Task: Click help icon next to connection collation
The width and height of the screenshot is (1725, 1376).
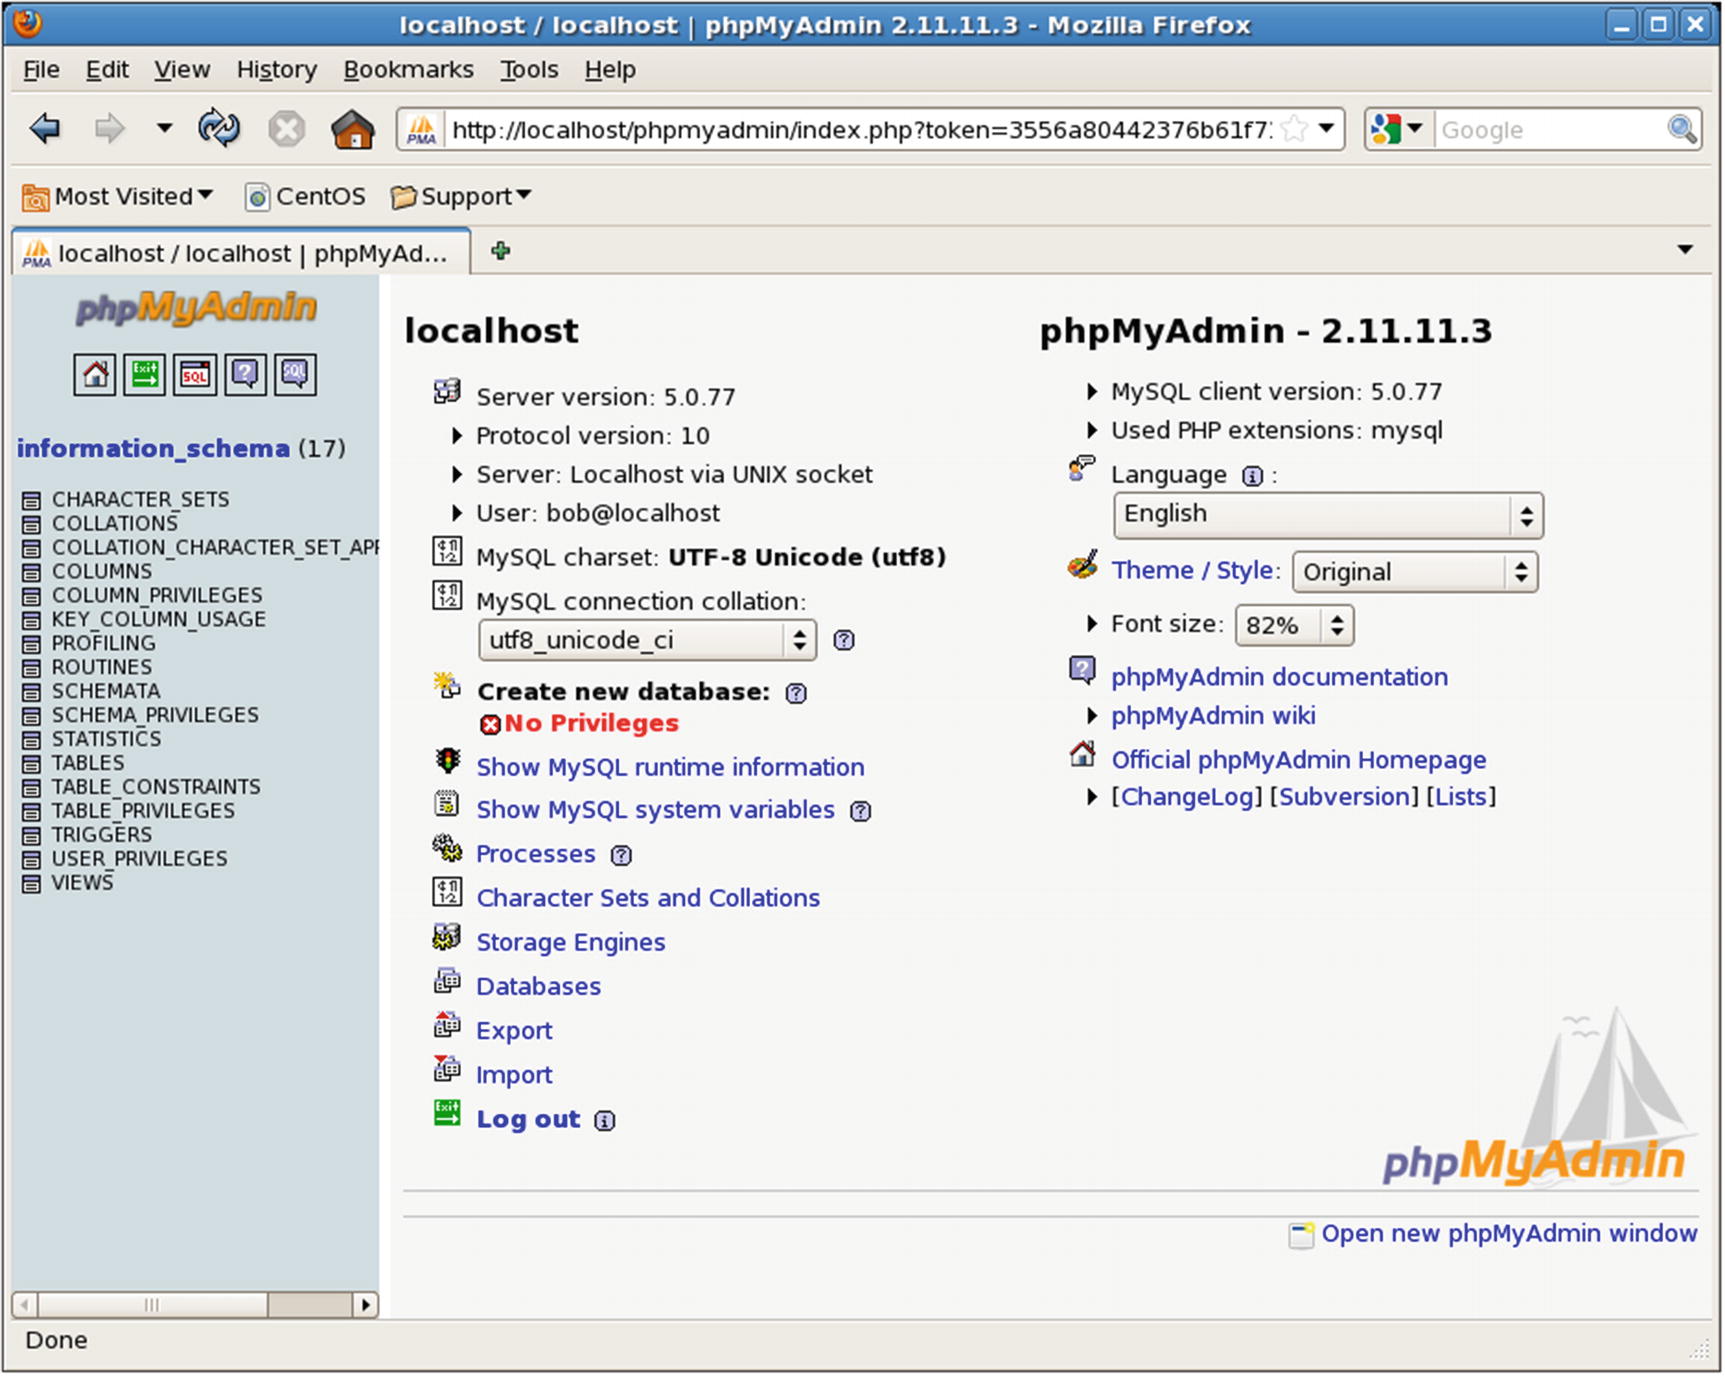Action: [844, 640]
